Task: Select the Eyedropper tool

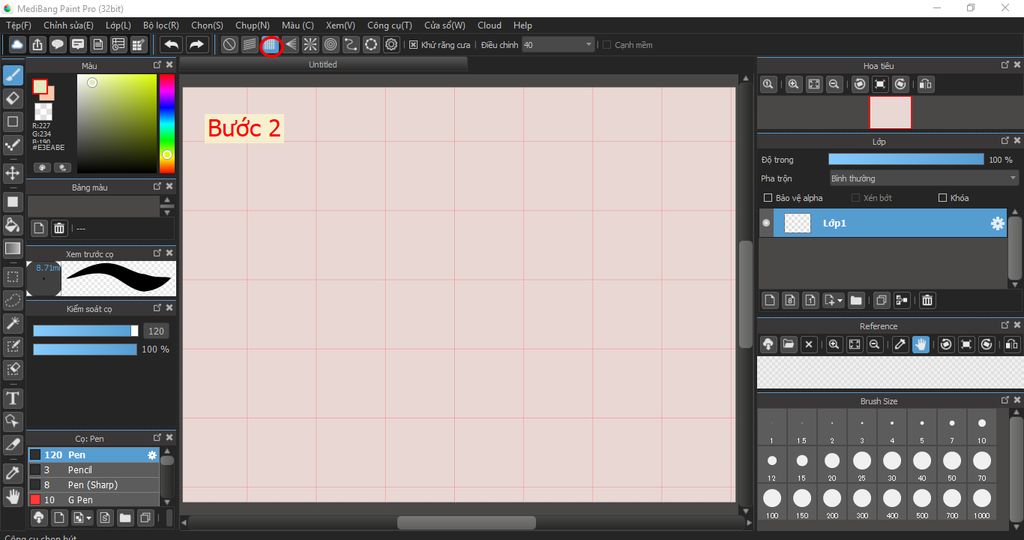Action: pos(12,473)
